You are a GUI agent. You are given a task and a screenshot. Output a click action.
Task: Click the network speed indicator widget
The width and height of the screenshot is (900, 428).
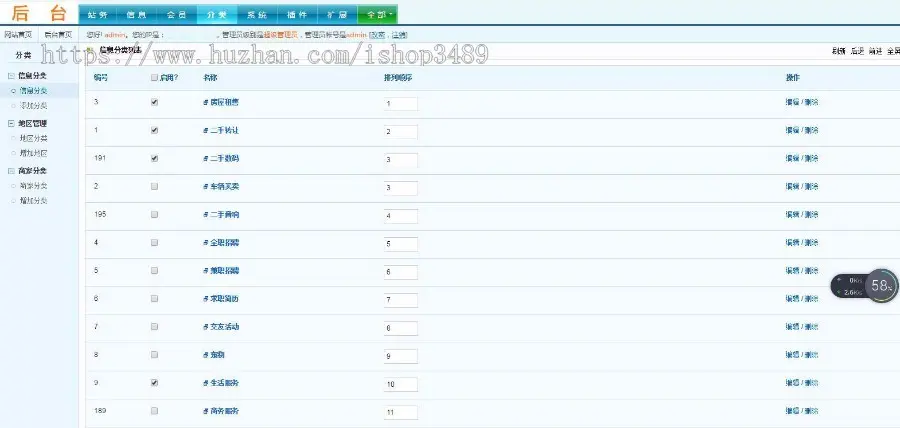848,286
